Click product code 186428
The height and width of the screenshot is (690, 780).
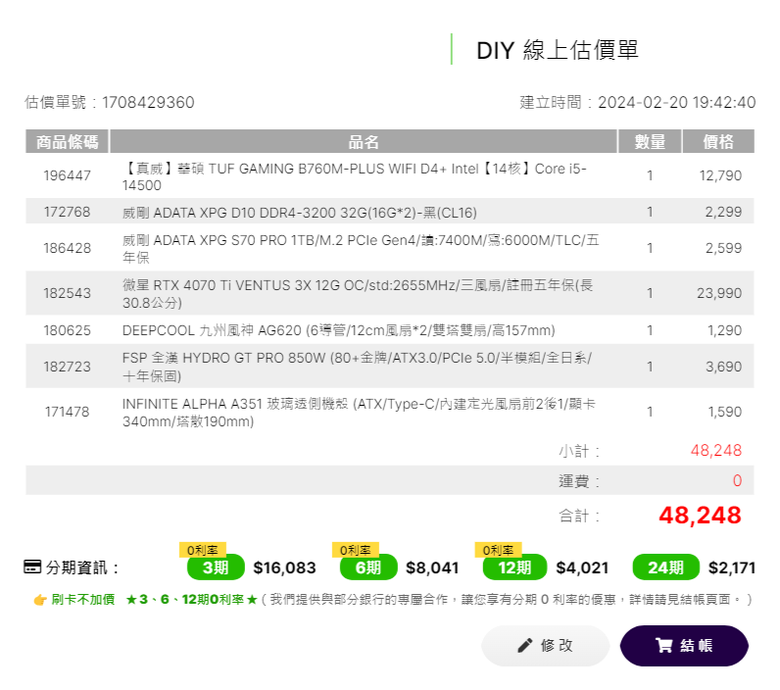[x=67, y=248]
